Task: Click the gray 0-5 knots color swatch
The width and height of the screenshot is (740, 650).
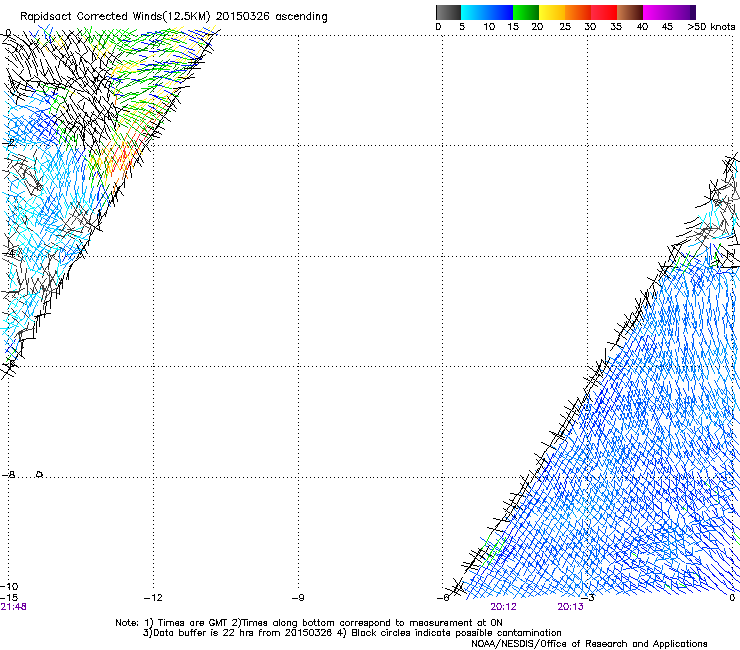Action: pos(448,12)
